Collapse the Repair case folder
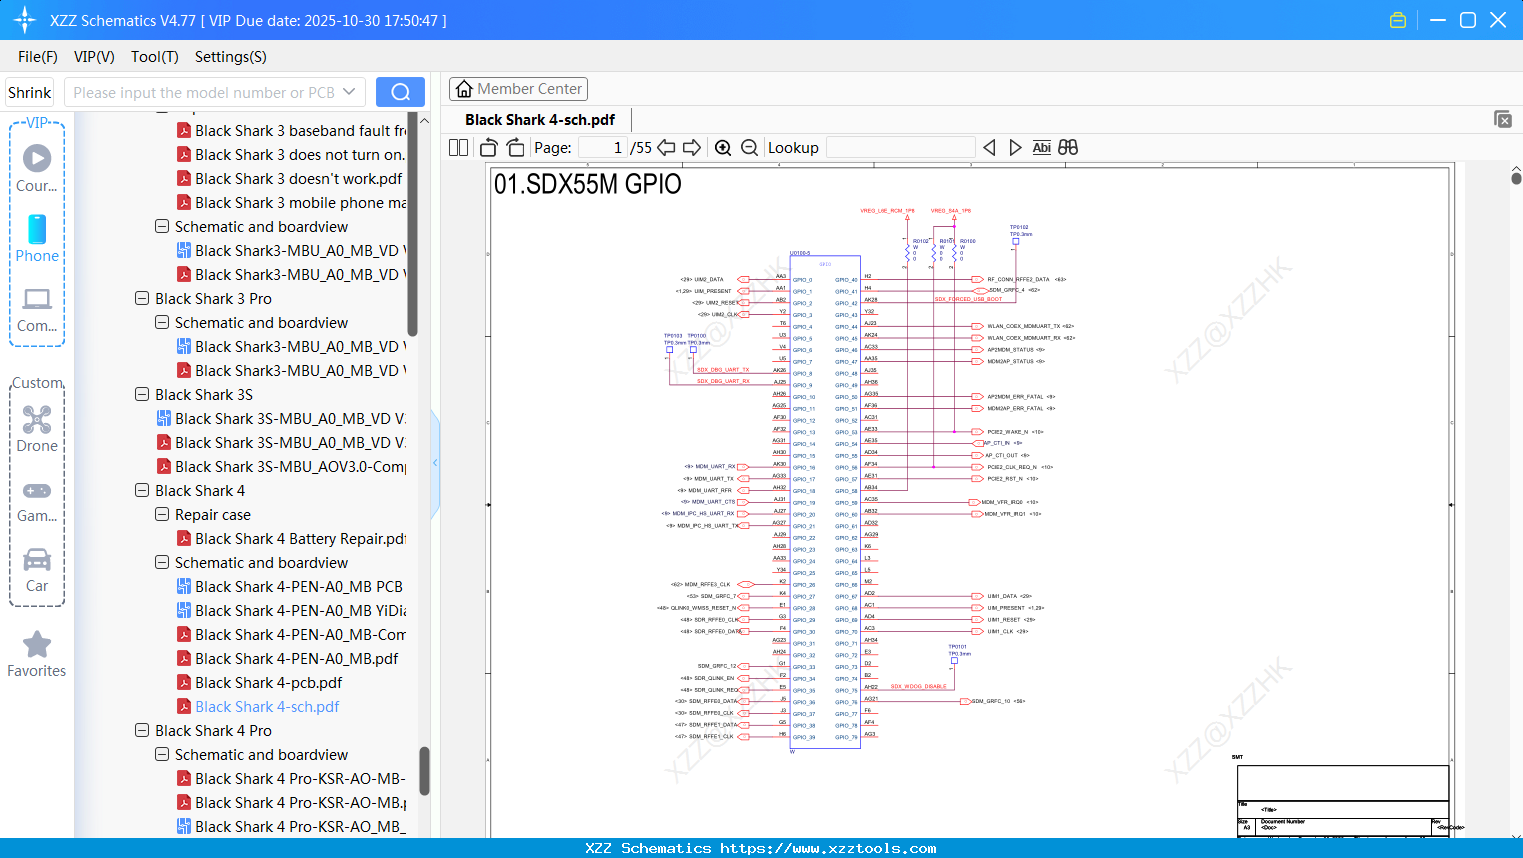The image size is (1523, 858). (162, 514)
